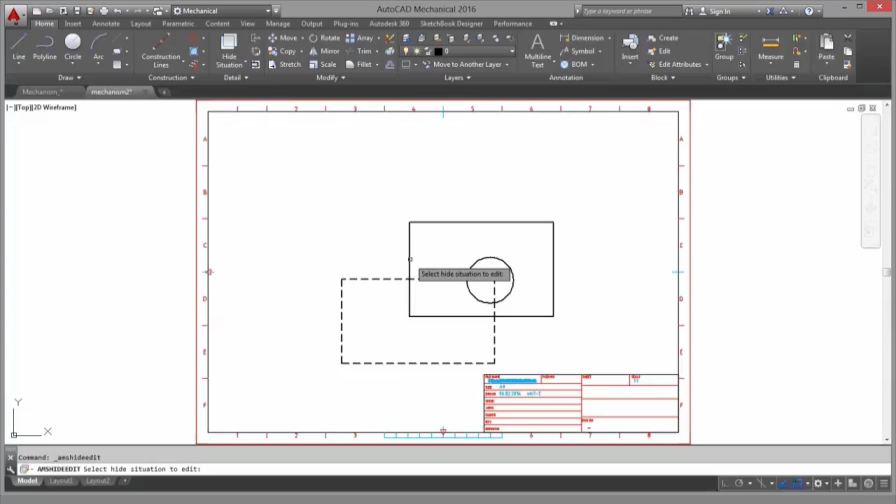This screenshot has width=896, height=504.
Task: Select the Arc tool
Action: pyautogui.click(x=98, y=47)
